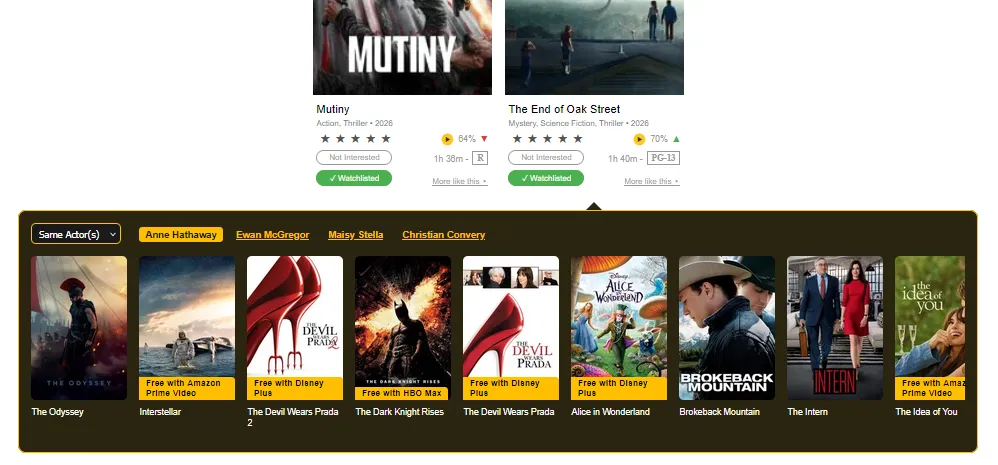Click Free with Disney Plus on Alice in Wonderland
Viewport: 998px width, 465px height.
pos(619,388)
